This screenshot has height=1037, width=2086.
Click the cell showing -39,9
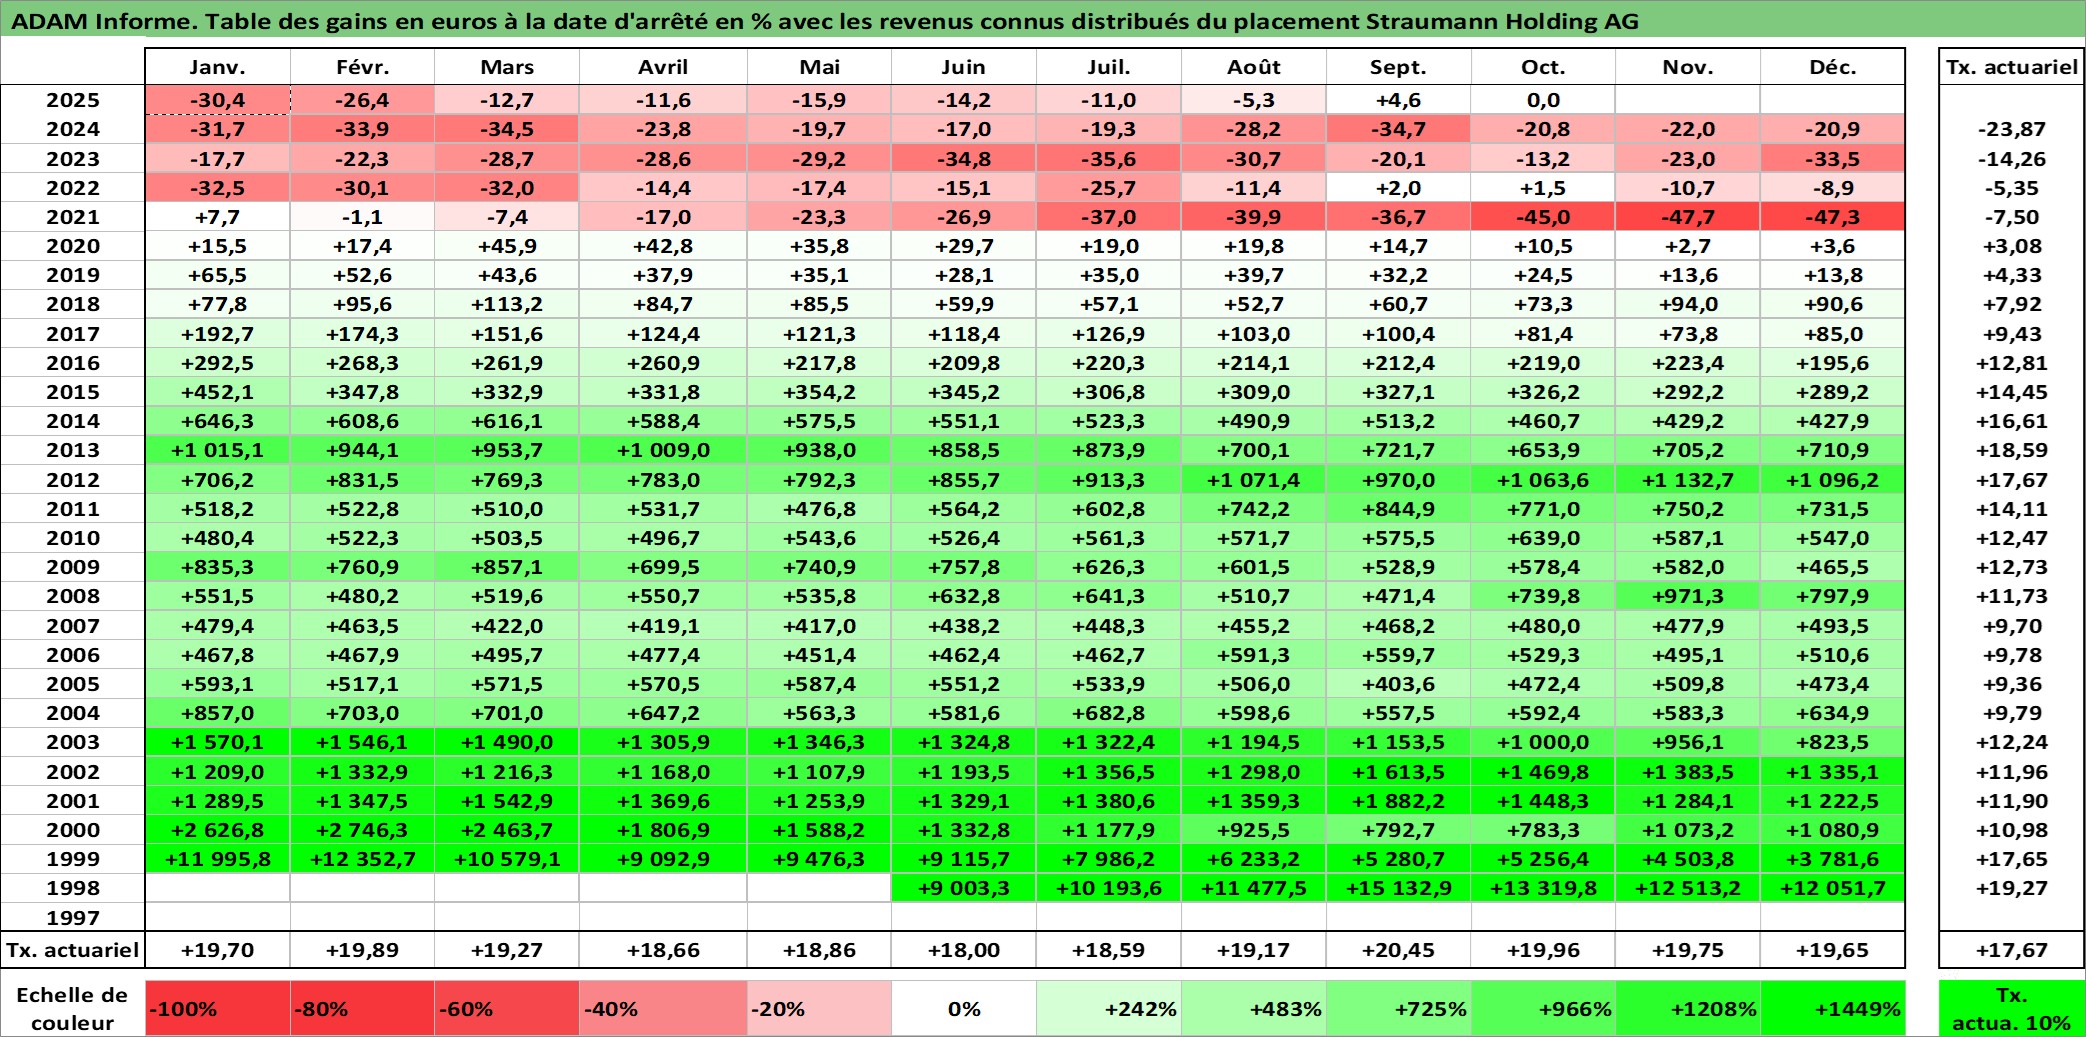click(x=1253, y=217)
